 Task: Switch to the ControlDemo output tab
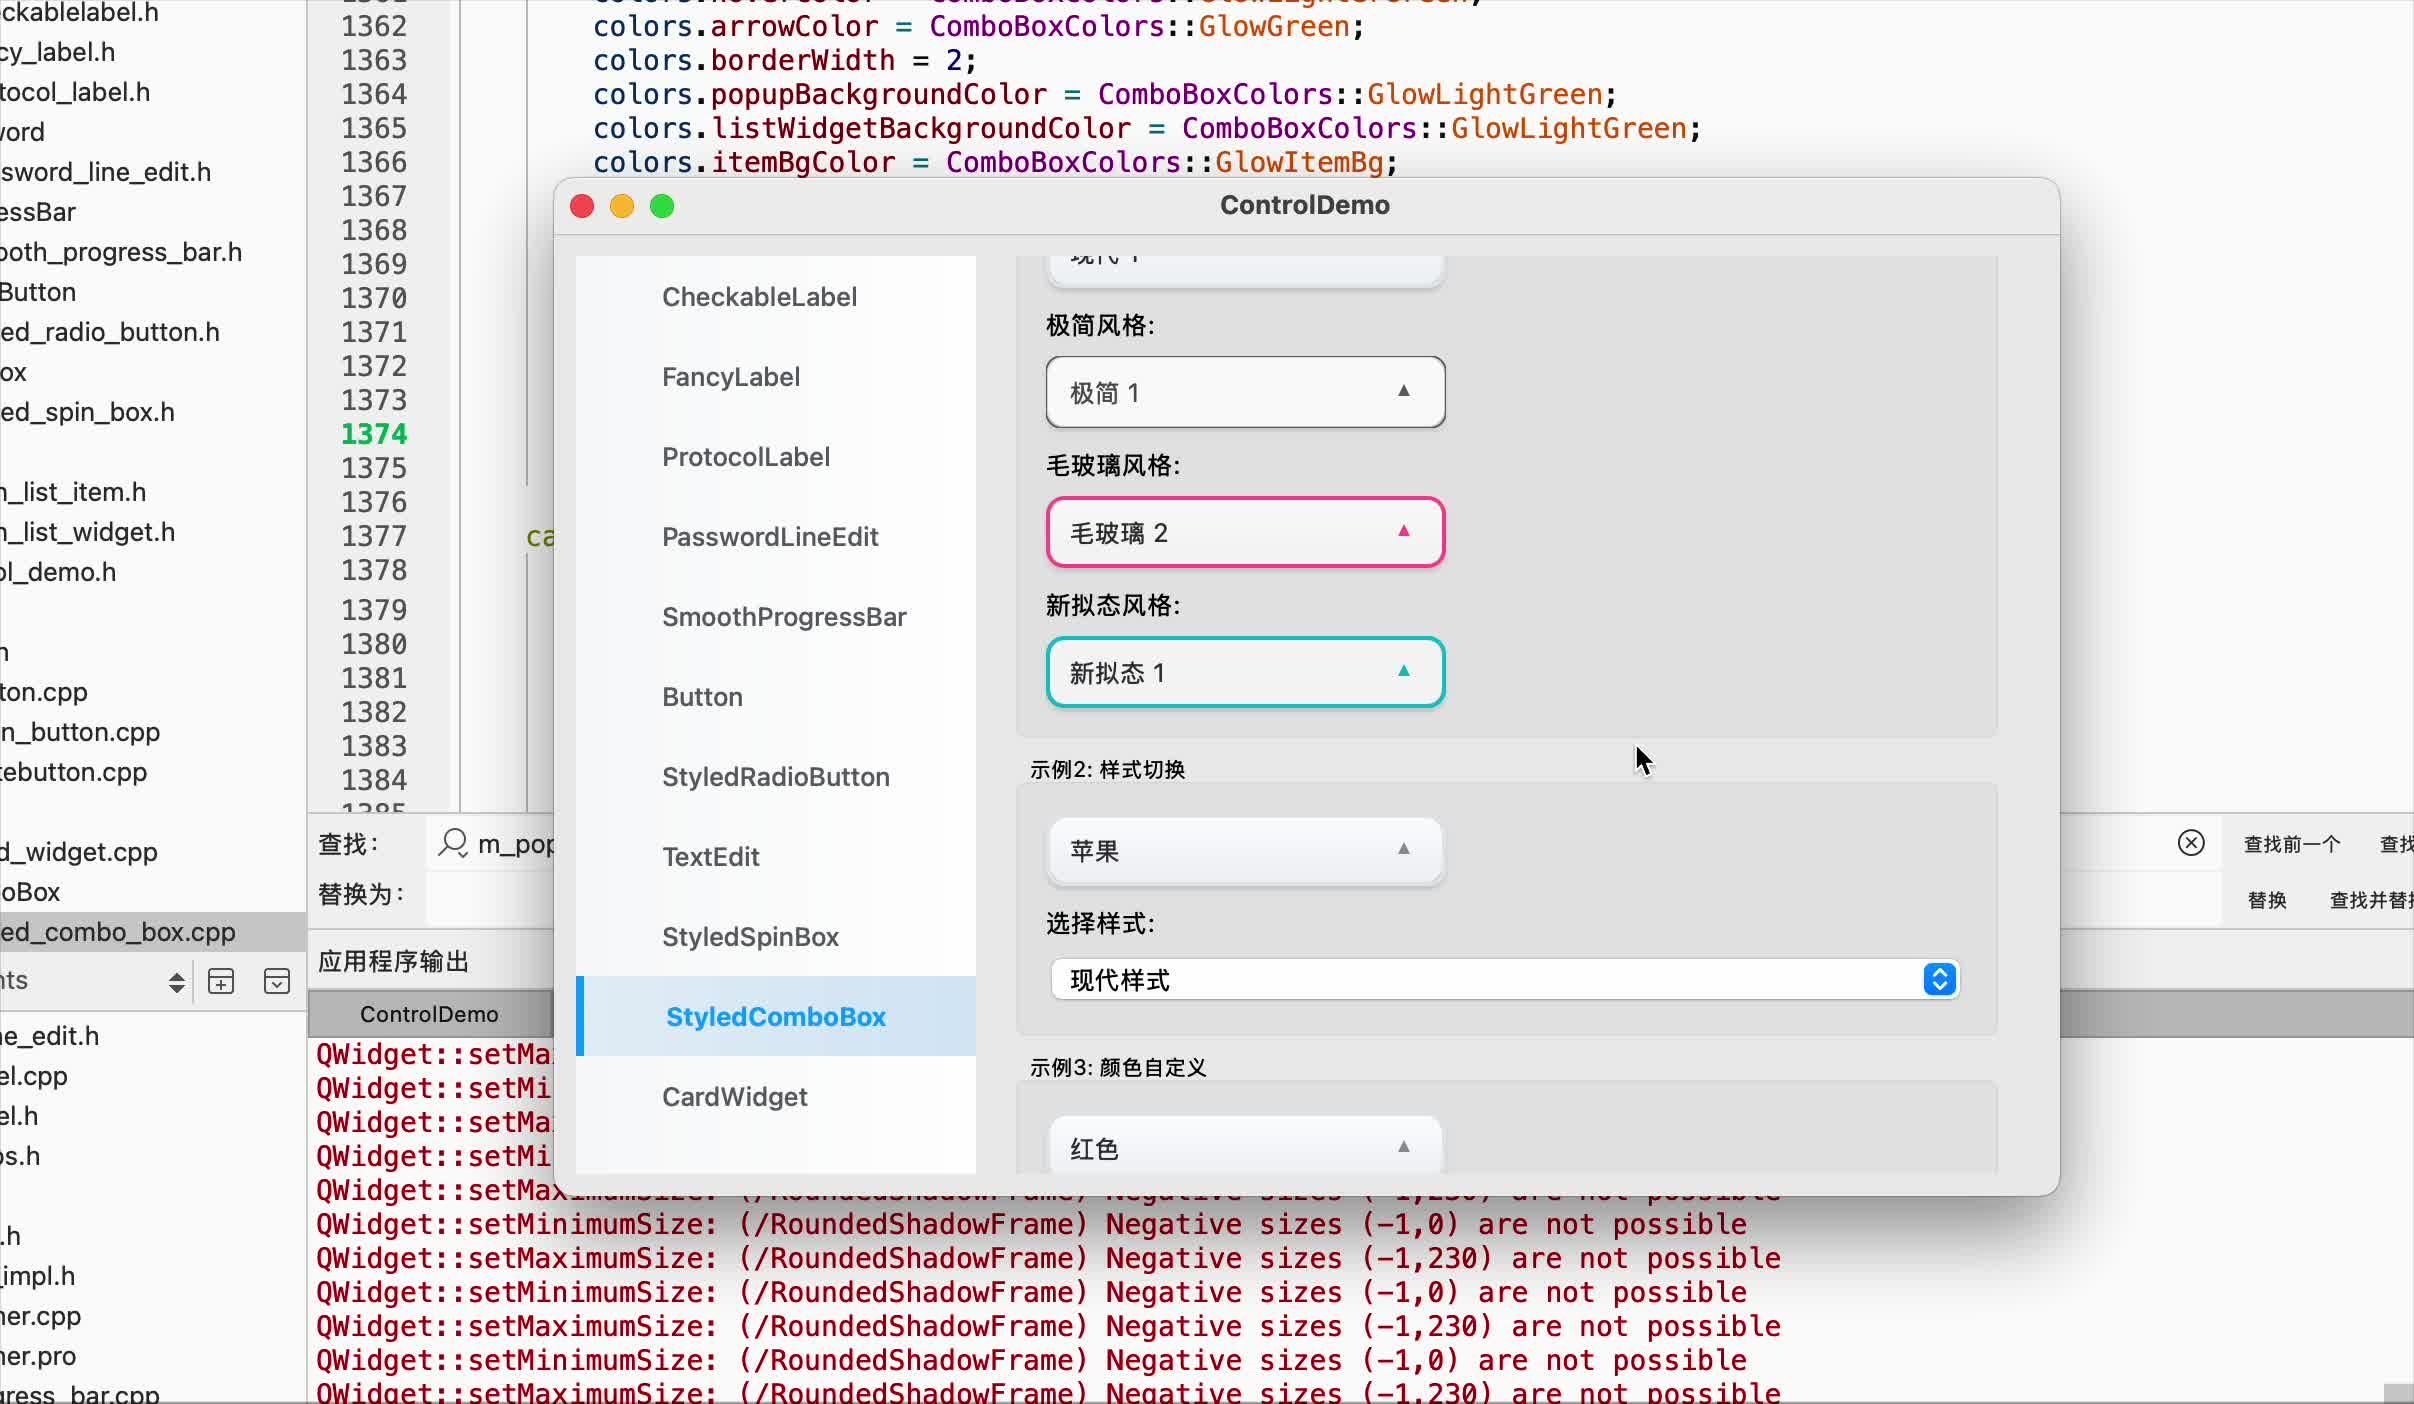point(429,1014)
